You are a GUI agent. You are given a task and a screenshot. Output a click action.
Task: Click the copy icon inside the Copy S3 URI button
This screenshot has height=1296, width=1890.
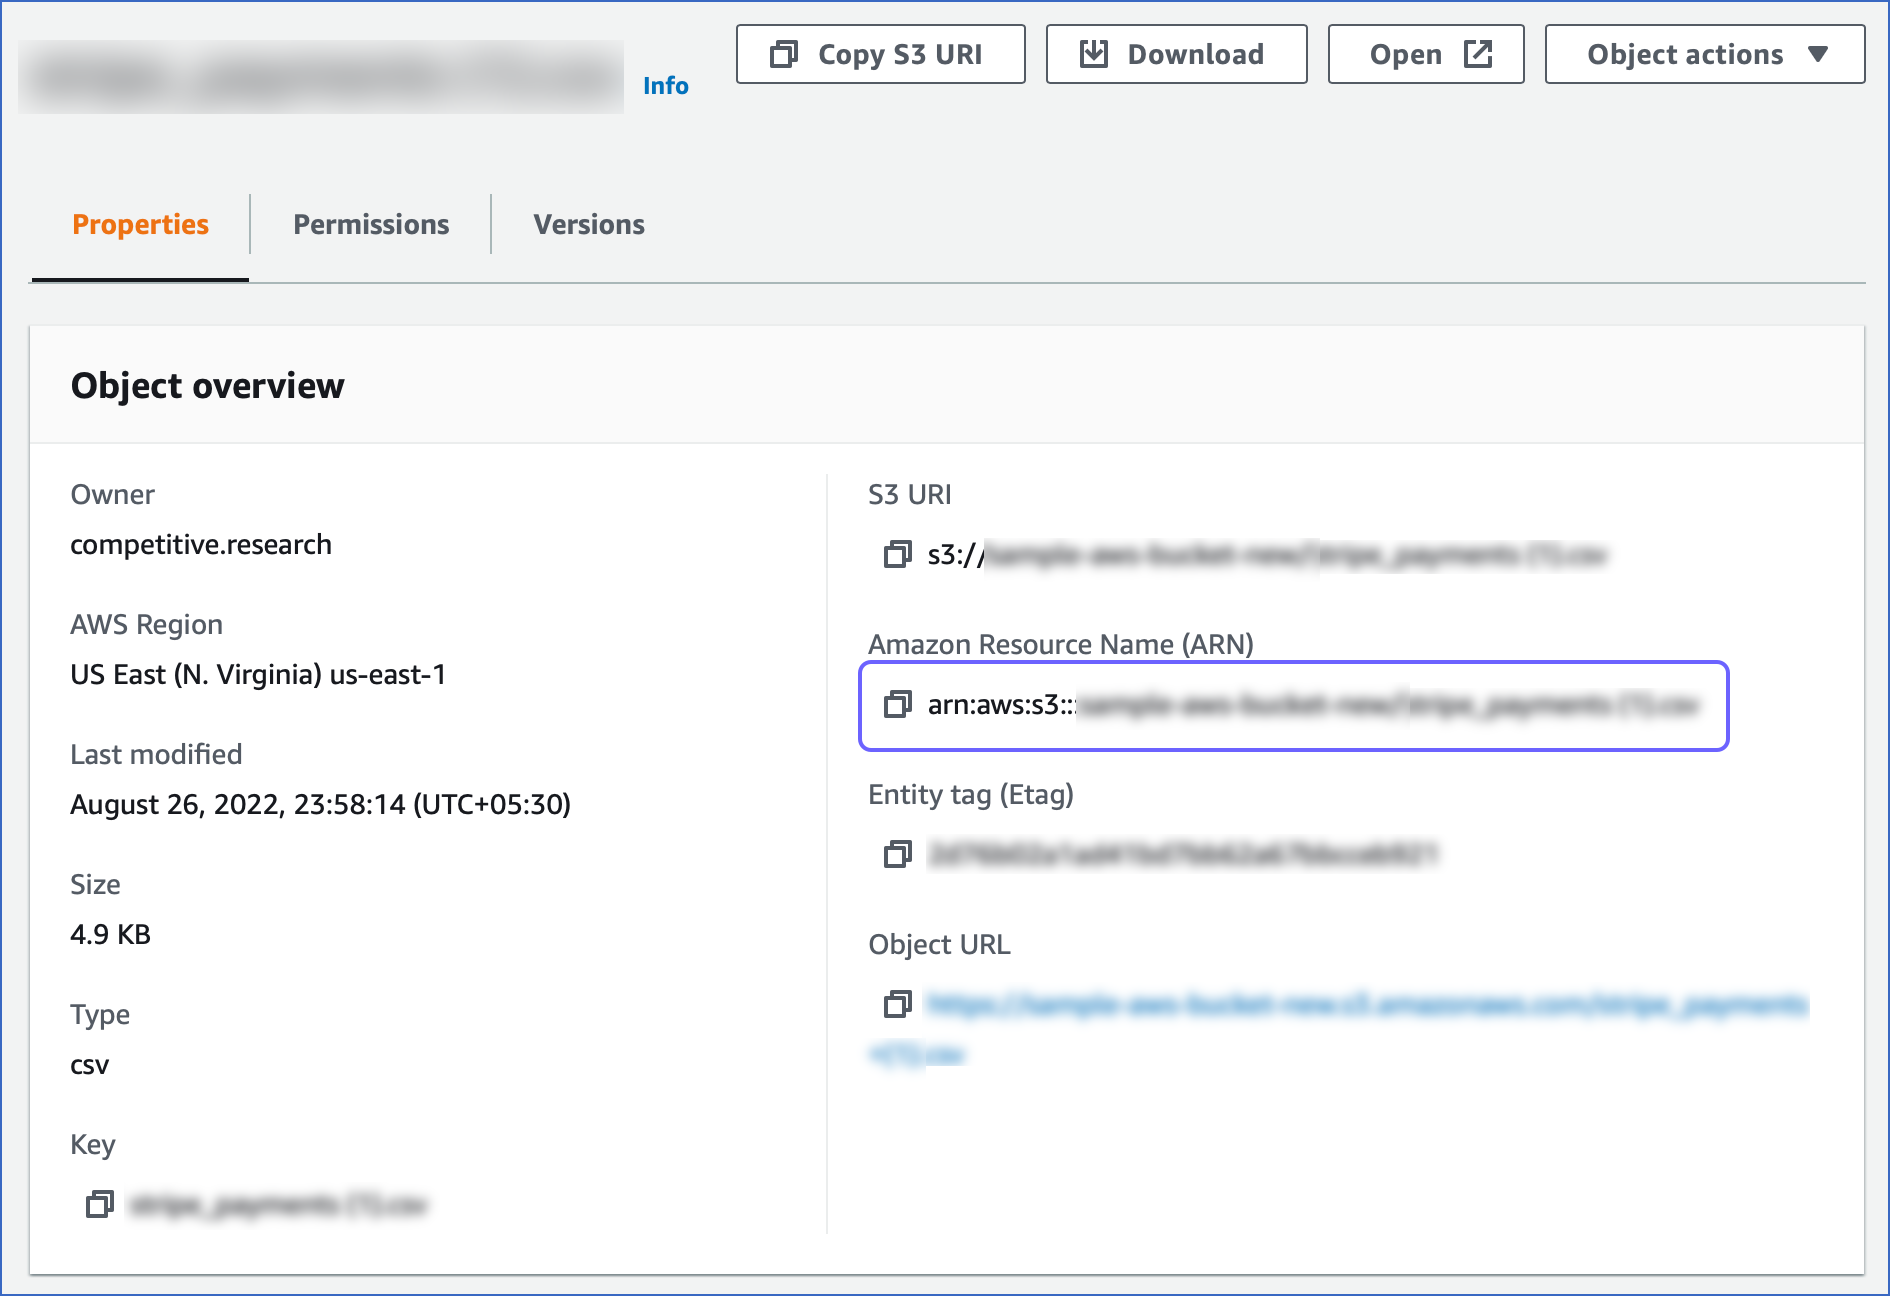(x=784, y=54)
